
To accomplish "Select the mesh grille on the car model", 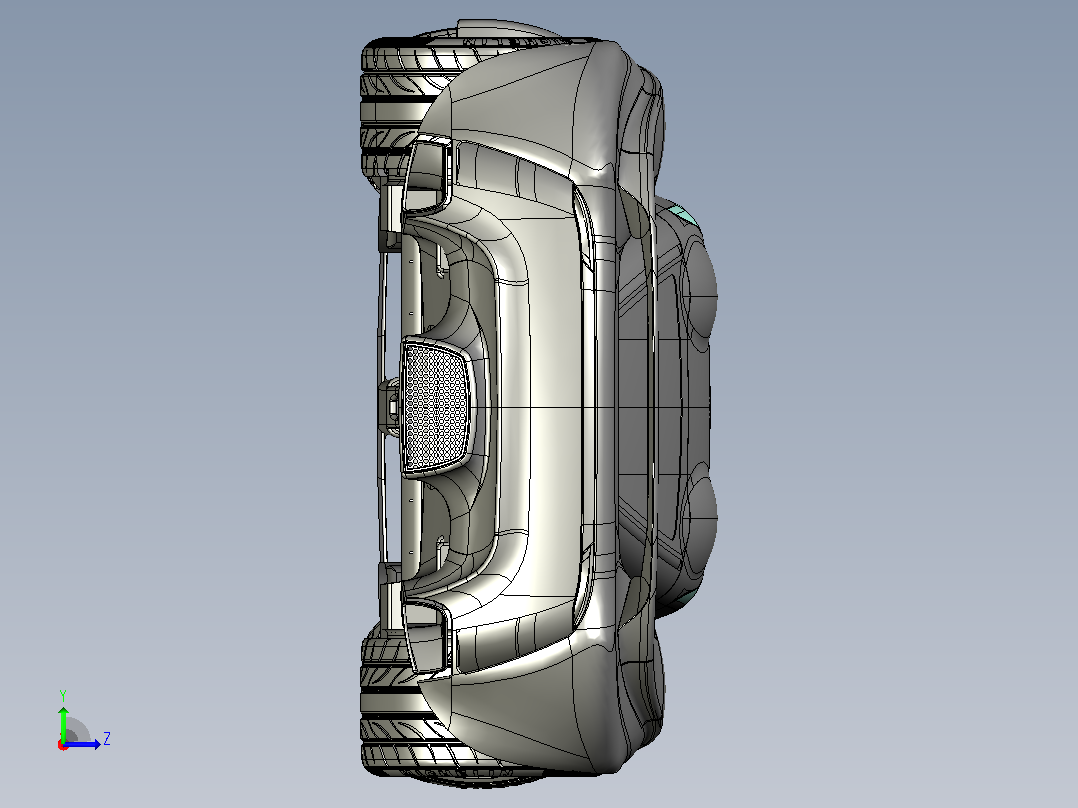I will click(434, 407).
